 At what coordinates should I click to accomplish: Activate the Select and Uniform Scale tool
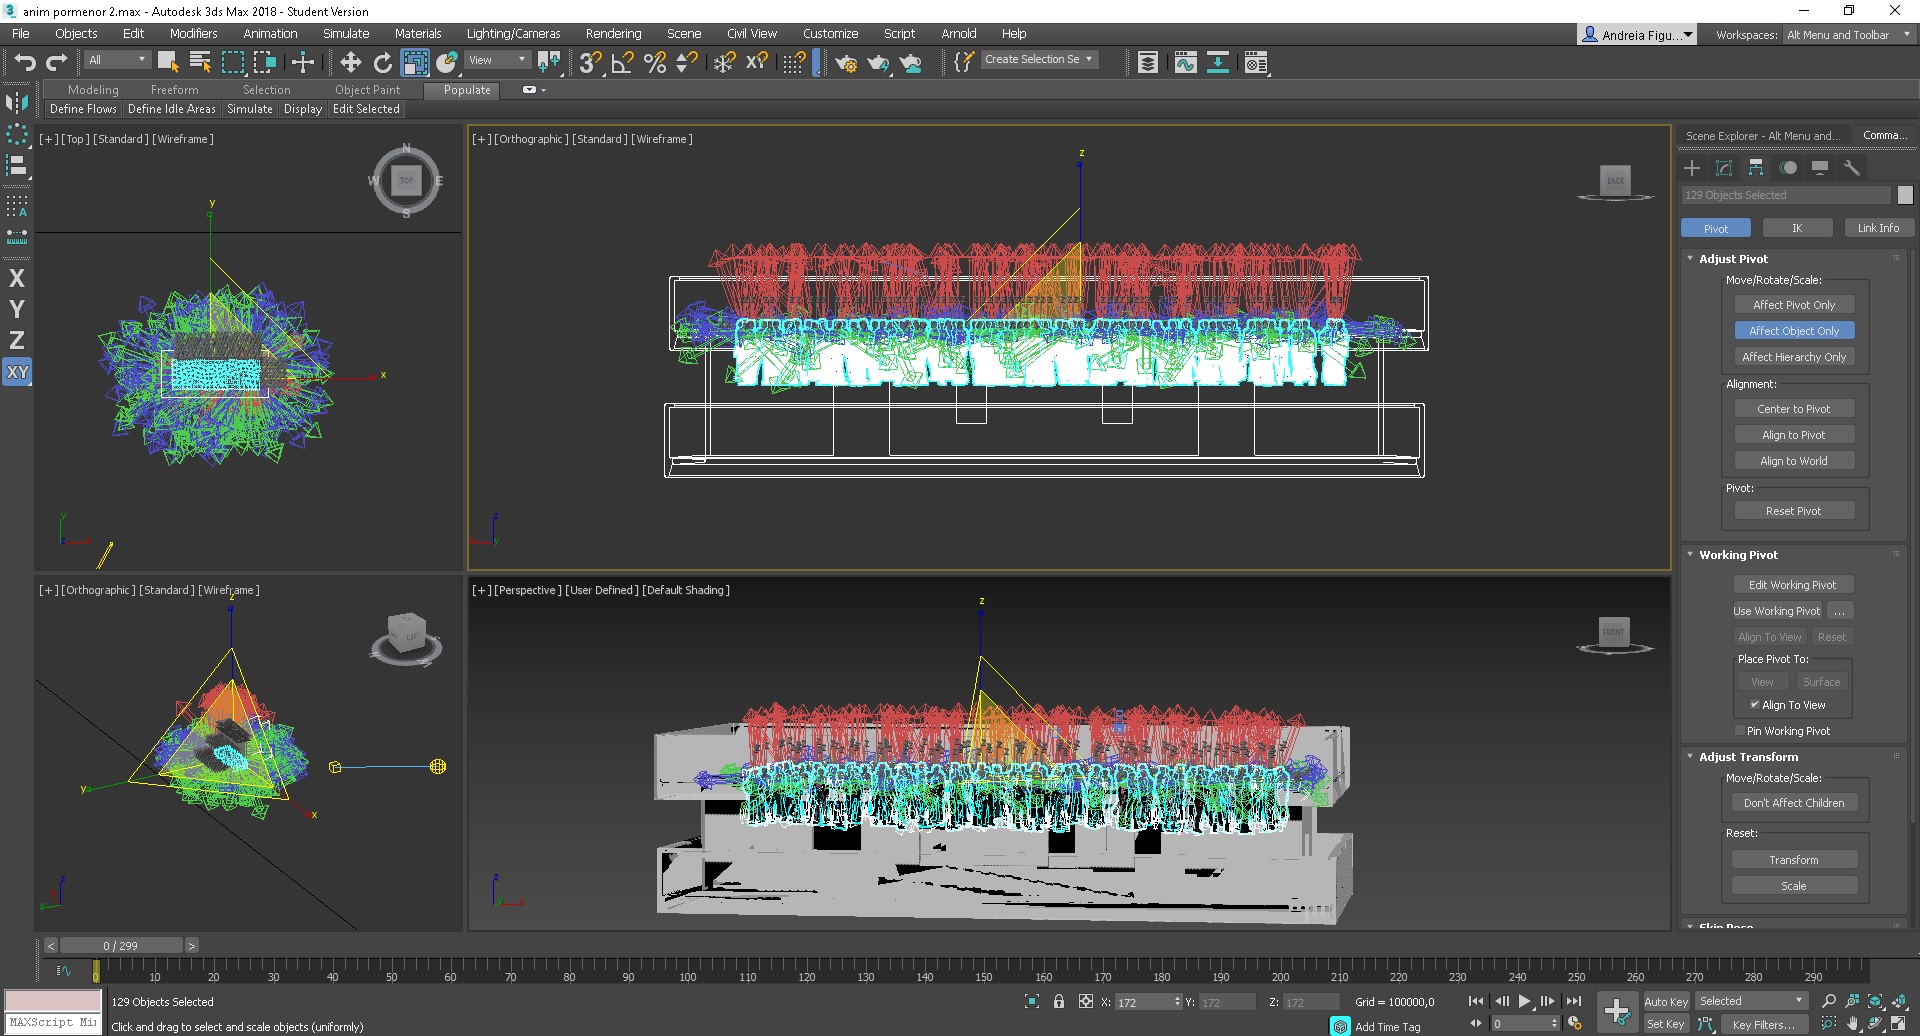[414, 62]
